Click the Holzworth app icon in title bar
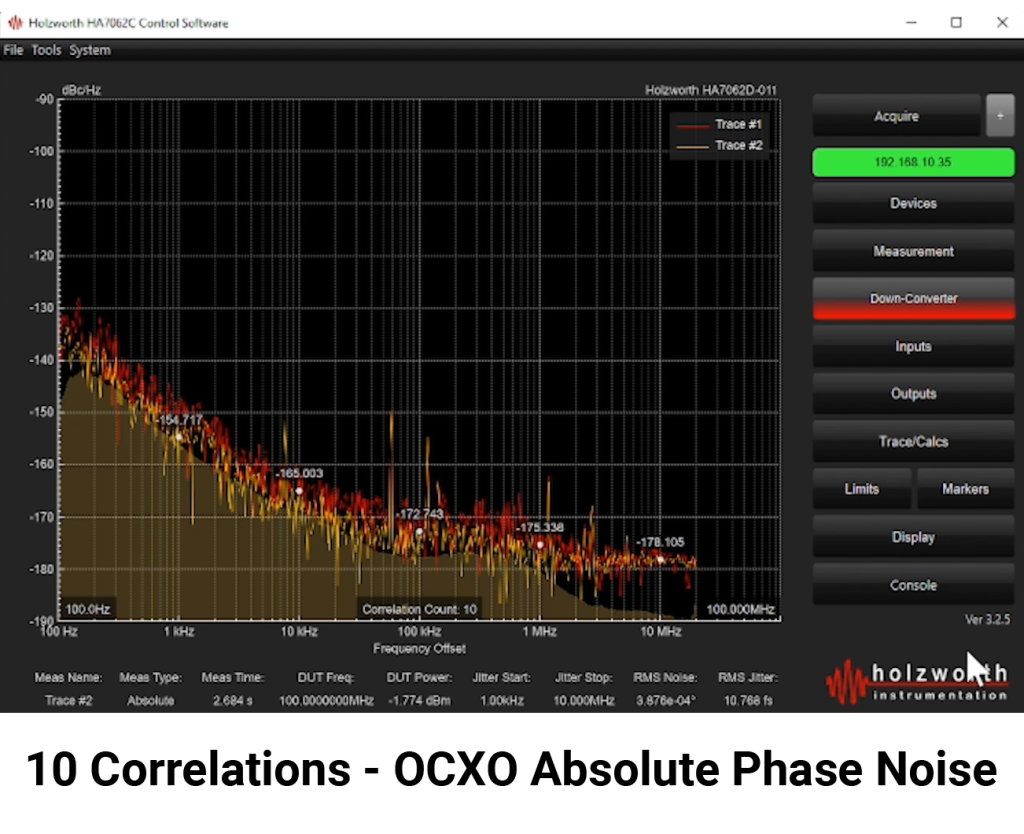This screenshot has height=834, width=1024. point(15,23)
